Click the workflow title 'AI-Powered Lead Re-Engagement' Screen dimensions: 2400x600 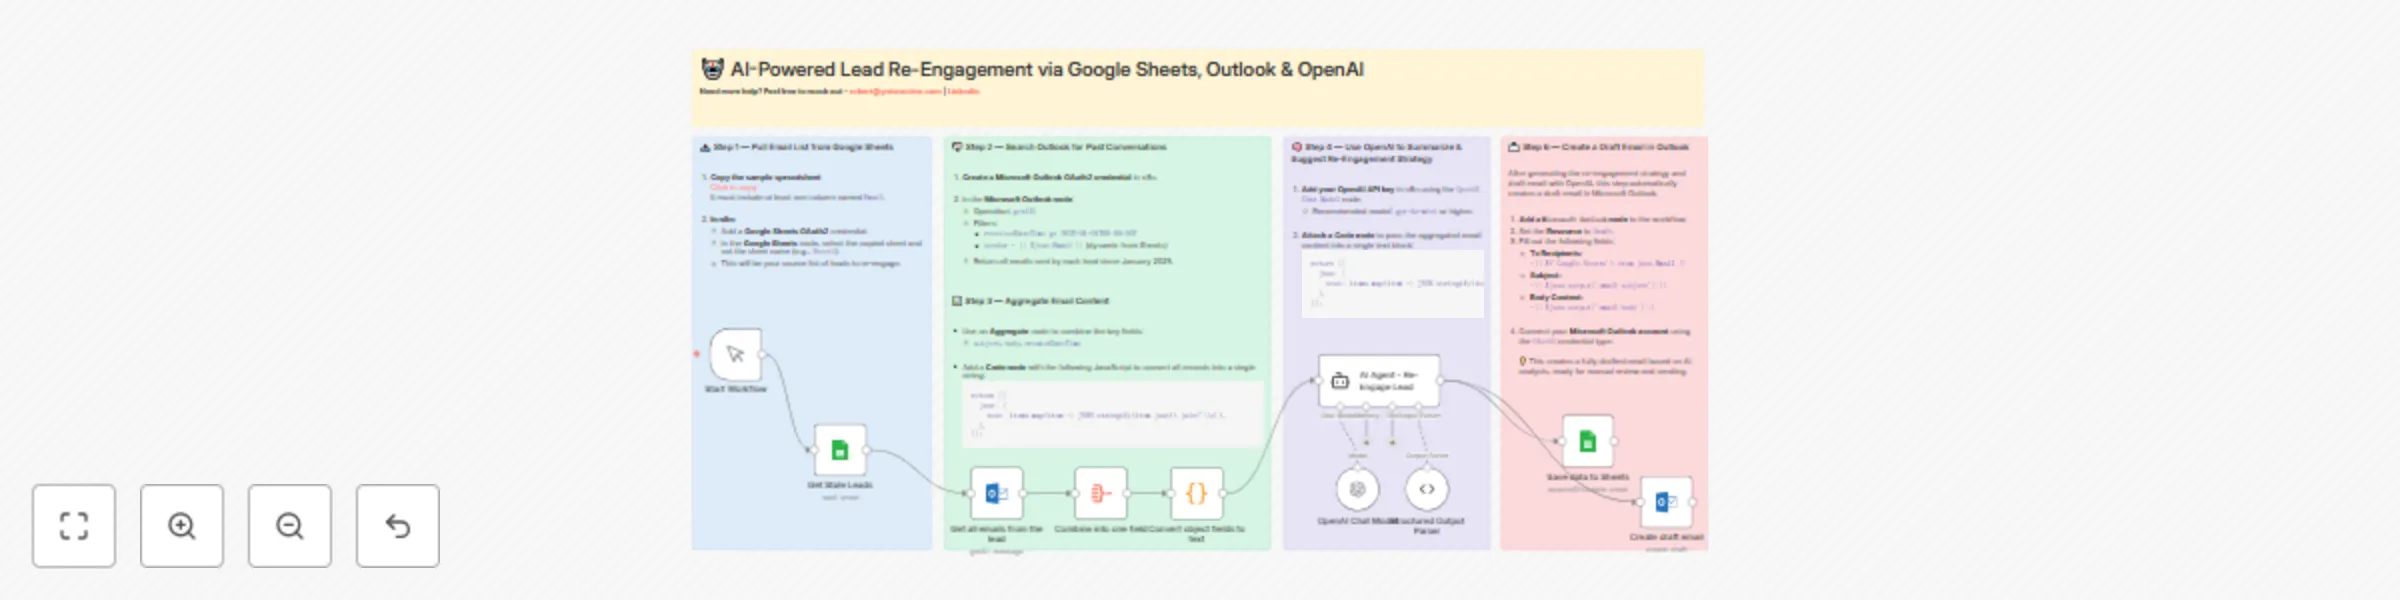tap(1047, 69)
